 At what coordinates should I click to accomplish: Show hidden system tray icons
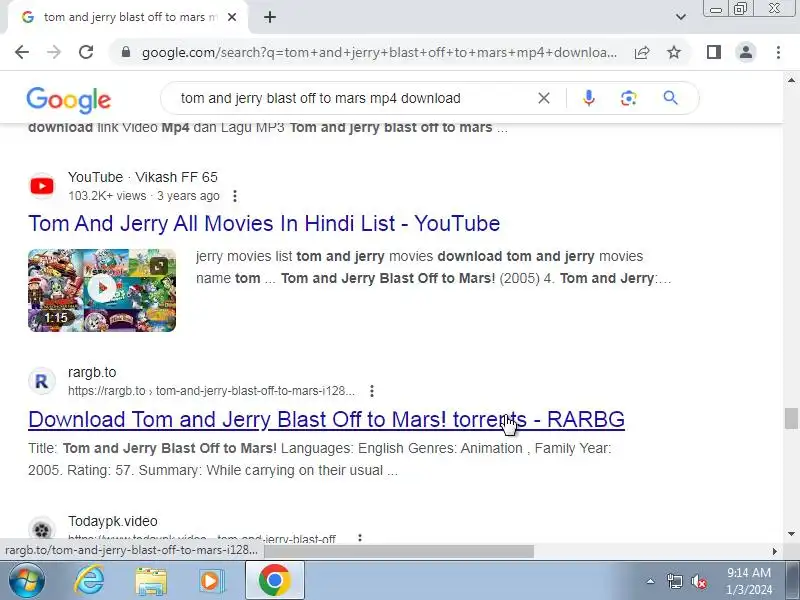pyautogui.click(x=650, y=581)
